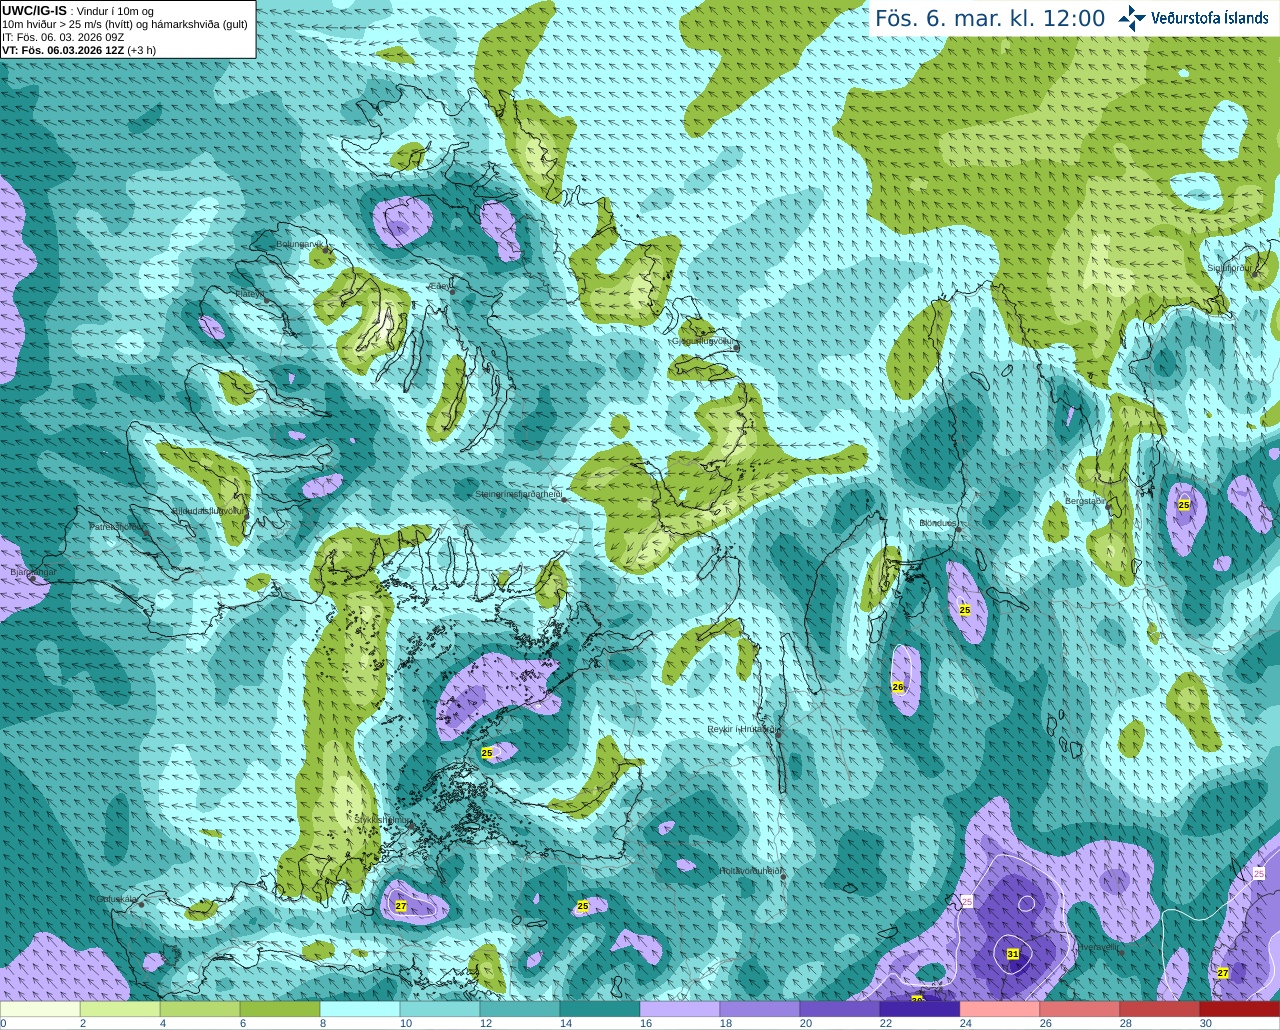Viewport: 1280px width, 1030px height.
Task: Pick the light pink 24–26 legend swatch
Action: pyautogui.click(x=1000, y=1009)
